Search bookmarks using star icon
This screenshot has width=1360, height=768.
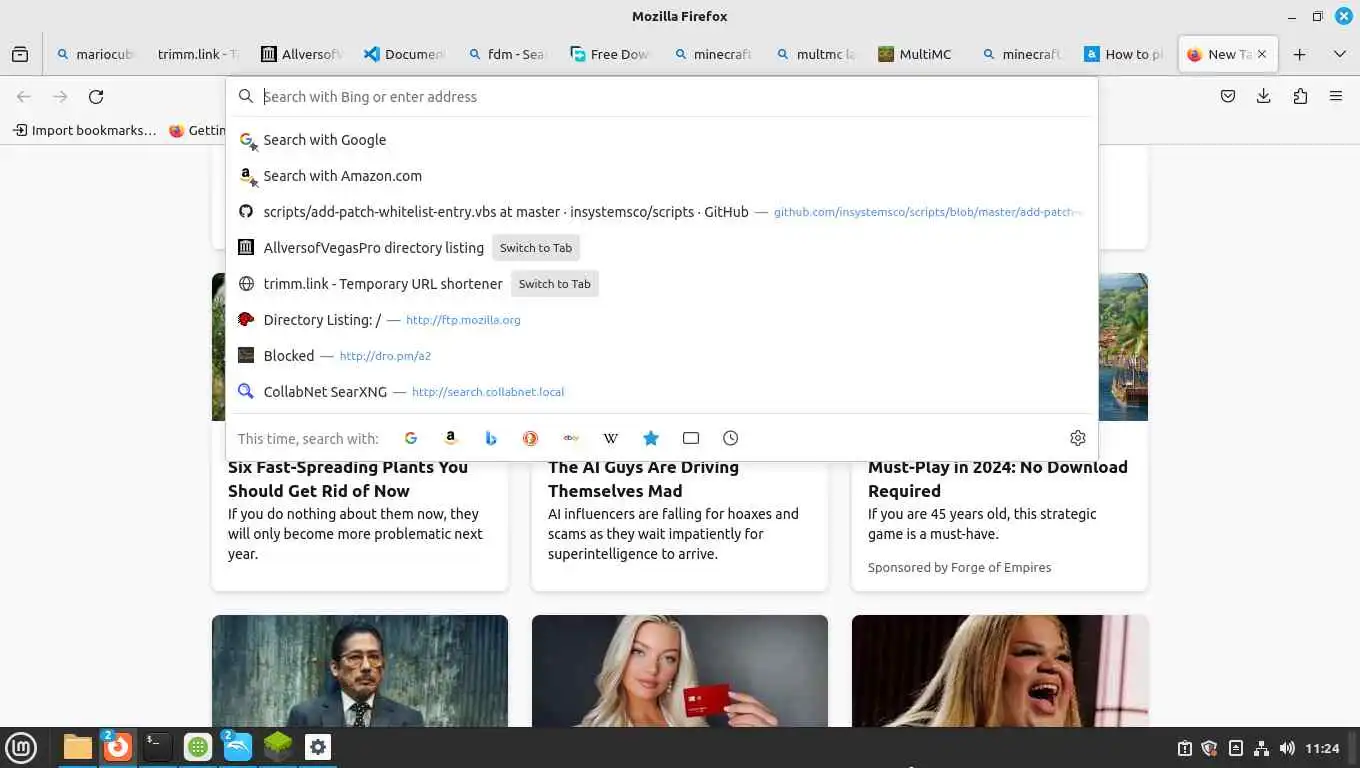[651, 438]
